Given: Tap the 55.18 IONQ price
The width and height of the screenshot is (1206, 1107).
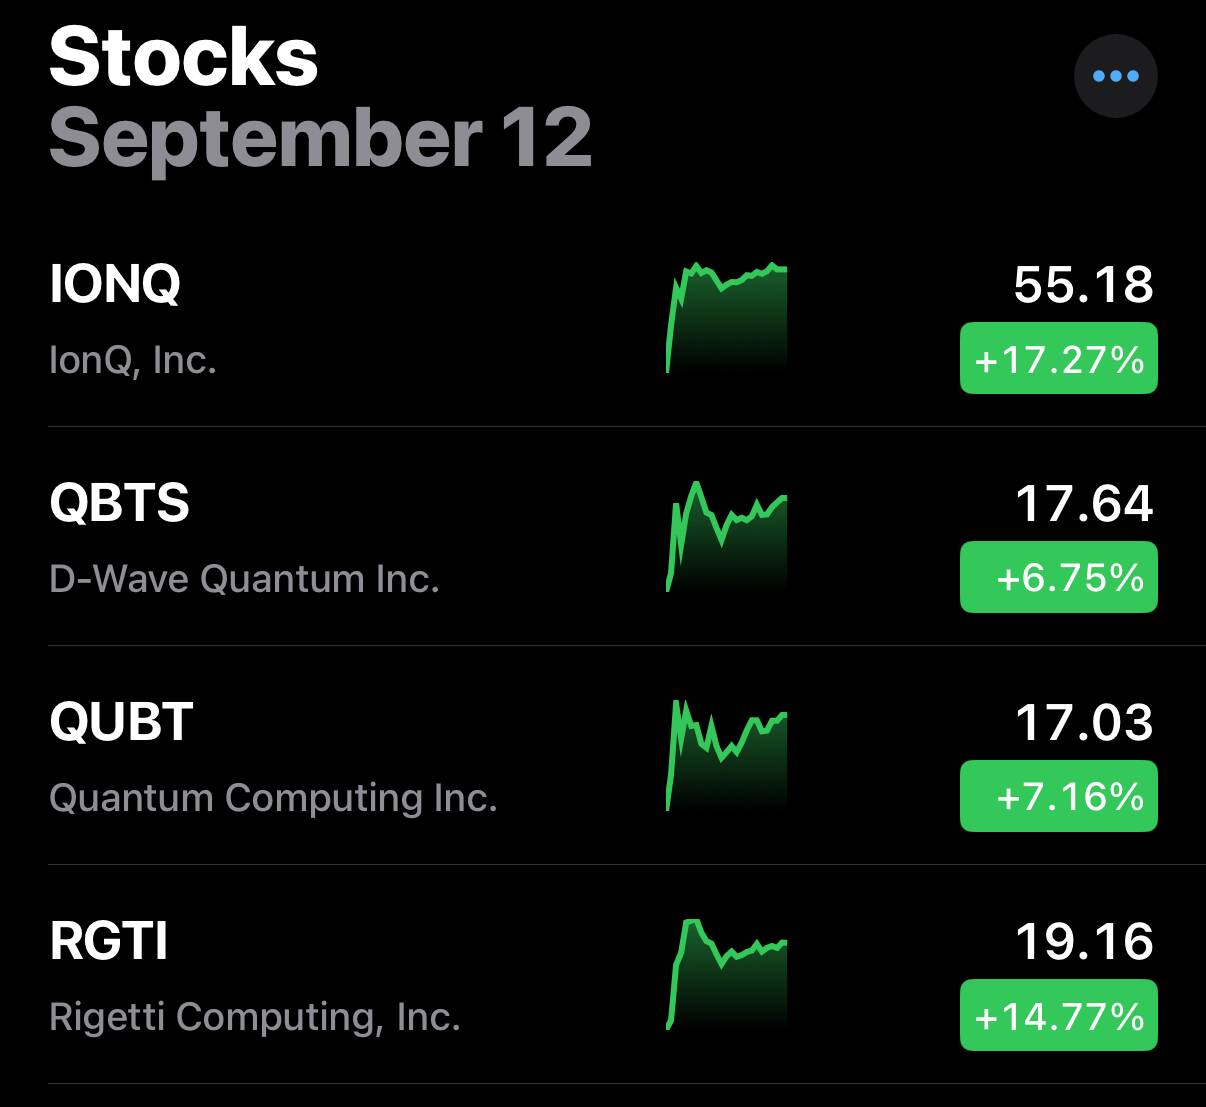Looking at the screenshot, I should pos(1083,285).
